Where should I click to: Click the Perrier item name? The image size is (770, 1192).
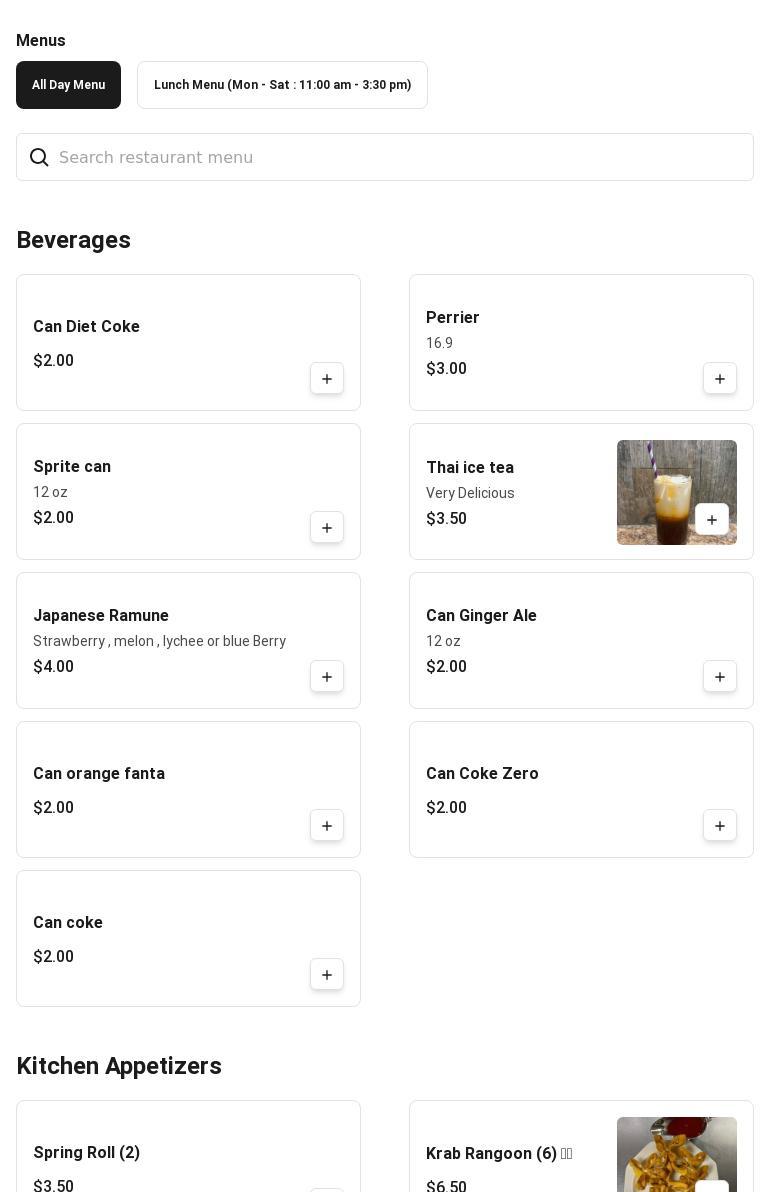coord(453,318)
